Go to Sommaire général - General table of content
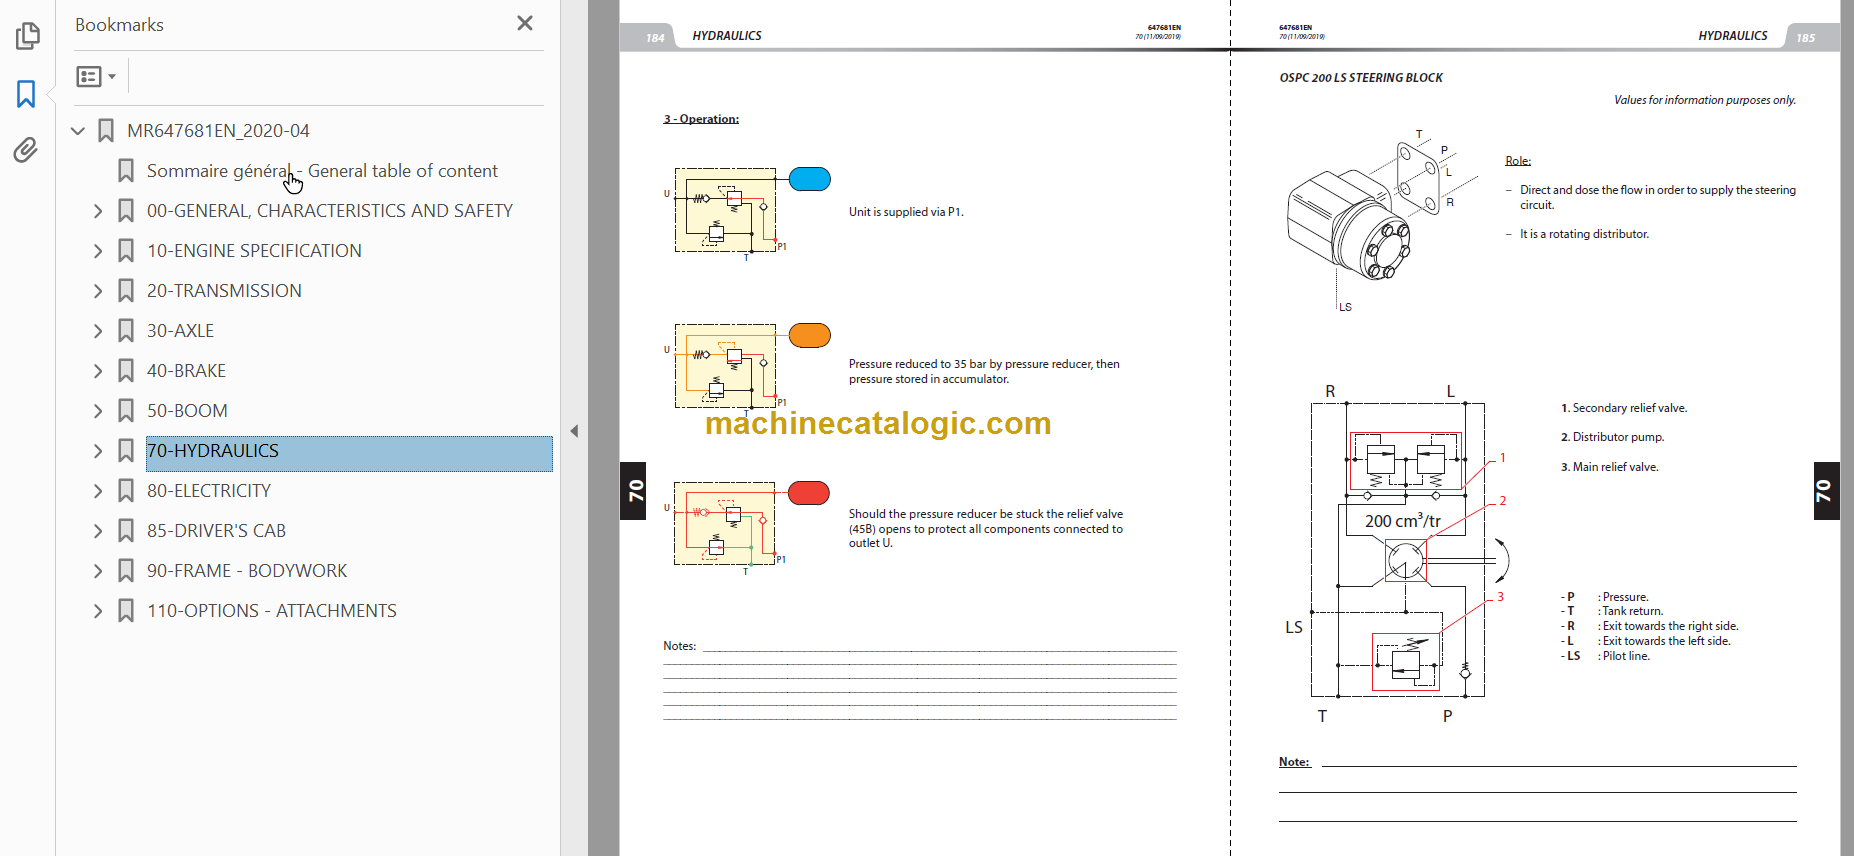The width and height of the screenshot is (1854, 856). point(322,171)
